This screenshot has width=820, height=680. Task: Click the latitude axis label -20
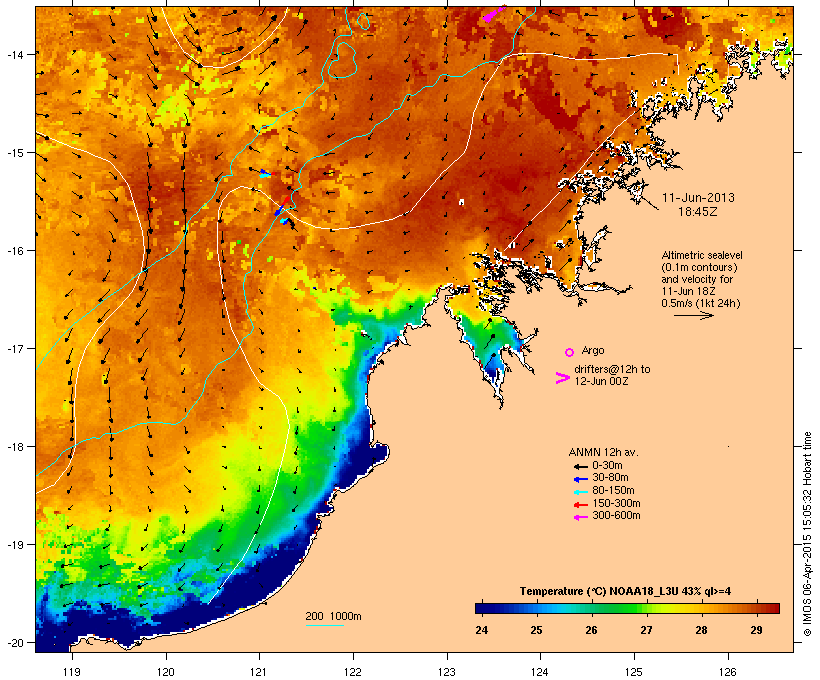click(15, 643)
